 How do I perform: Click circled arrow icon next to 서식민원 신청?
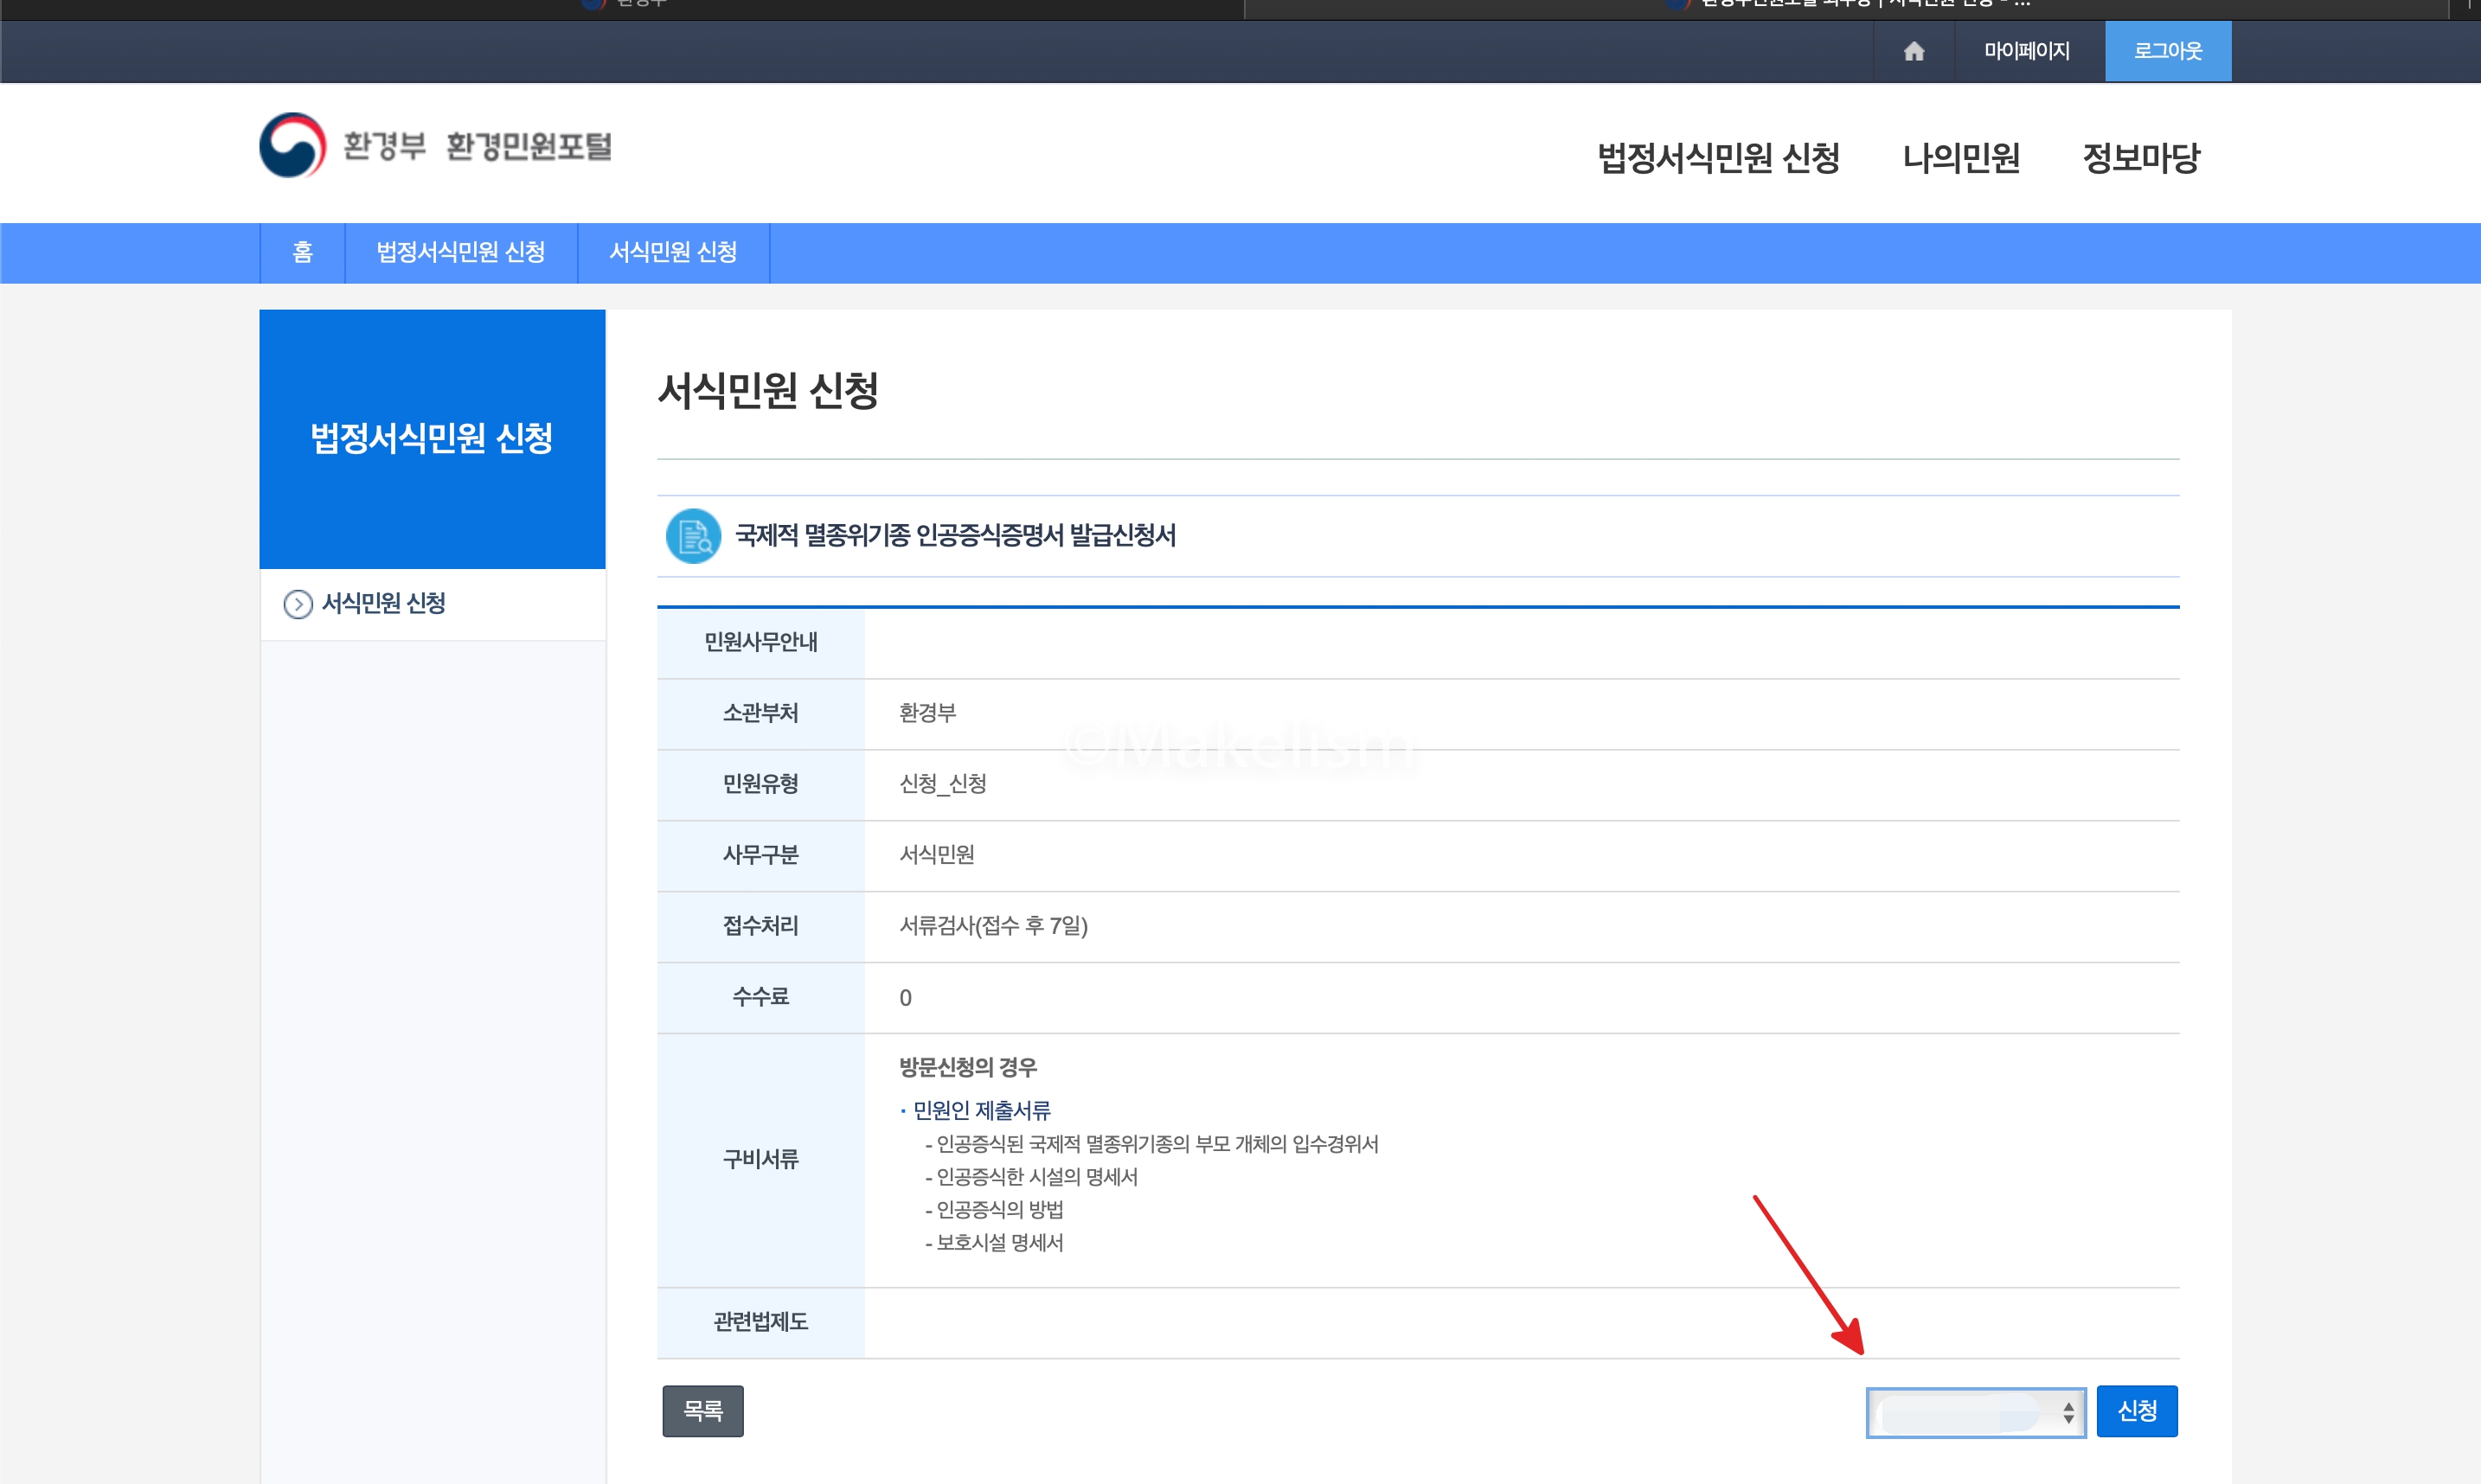pos(298,604)
